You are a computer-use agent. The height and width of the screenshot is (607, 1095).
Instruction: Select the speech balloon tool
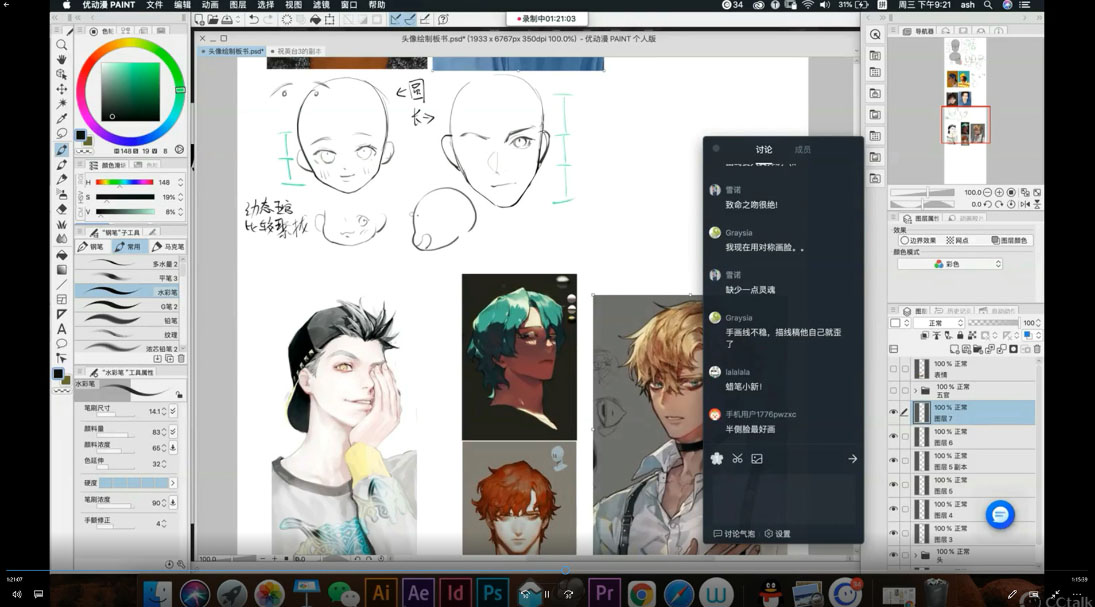(61, 344)
